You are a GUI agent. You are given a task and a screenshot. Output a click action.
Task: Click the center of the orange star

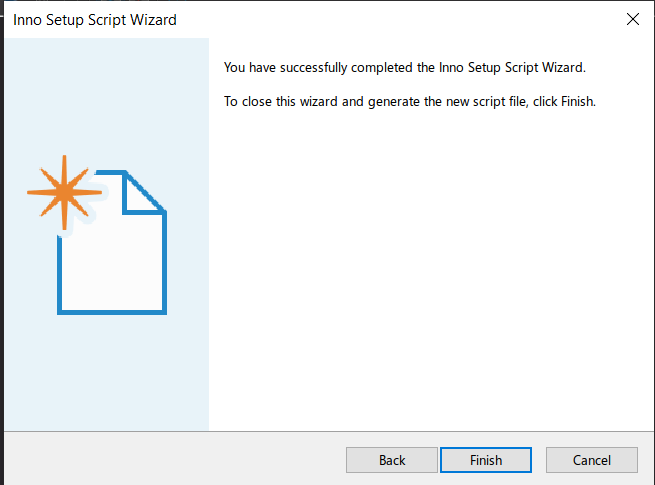(64, 193)
